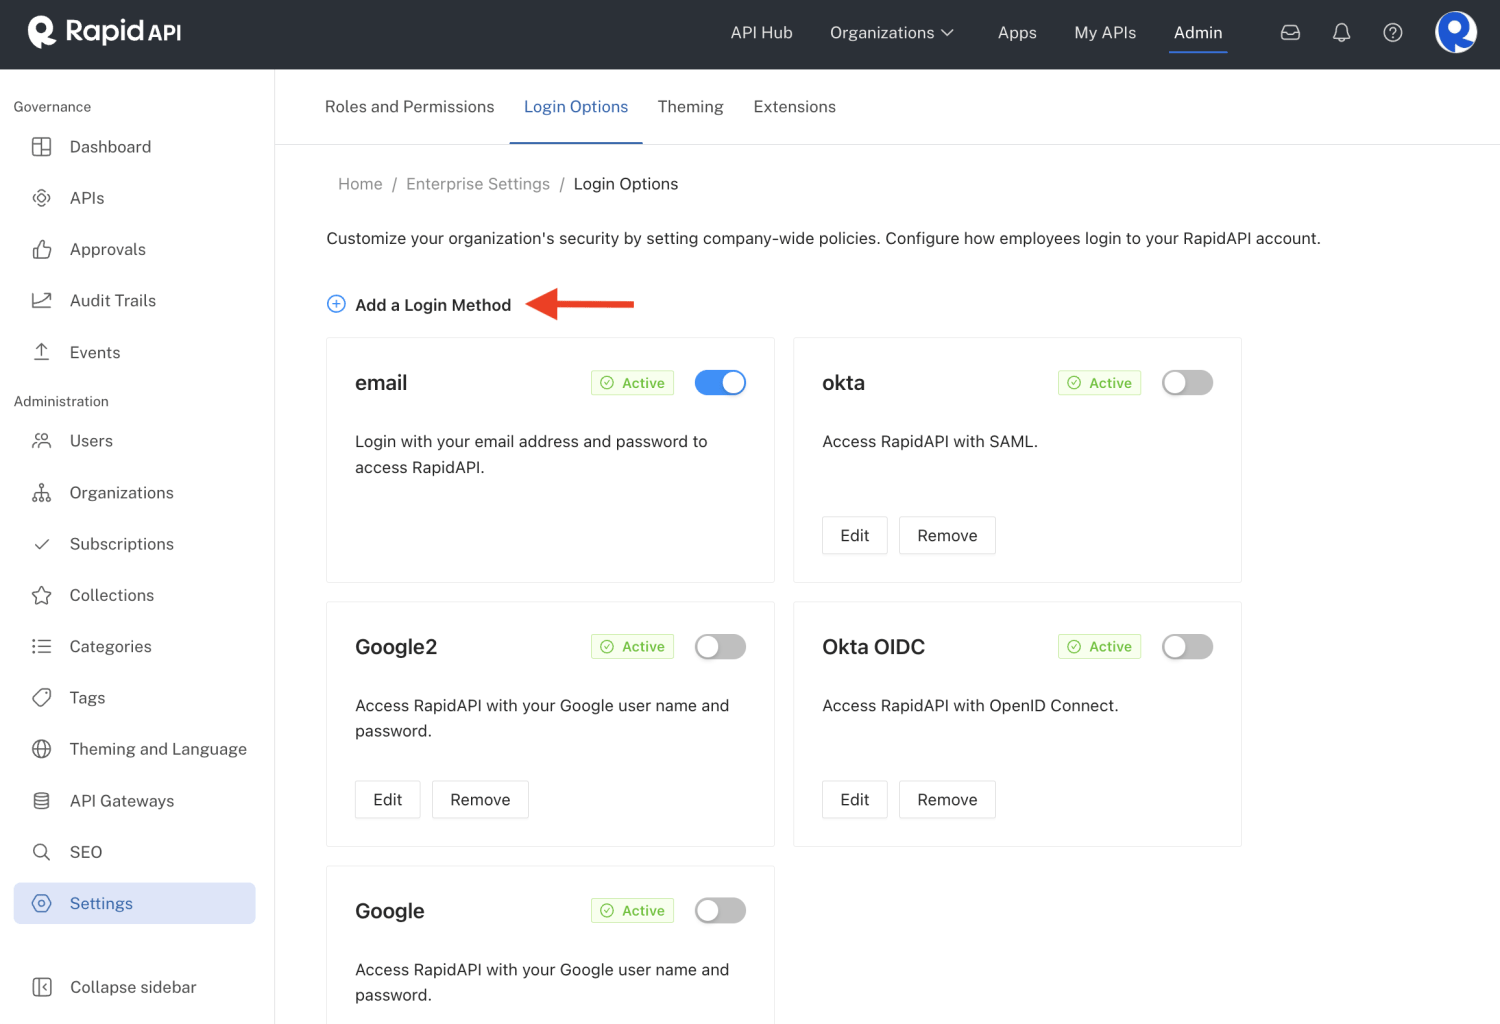Click the Governance section heading
Image resolution: width=1500 pixels, height=1024 pixels.
tap(52, 107)
